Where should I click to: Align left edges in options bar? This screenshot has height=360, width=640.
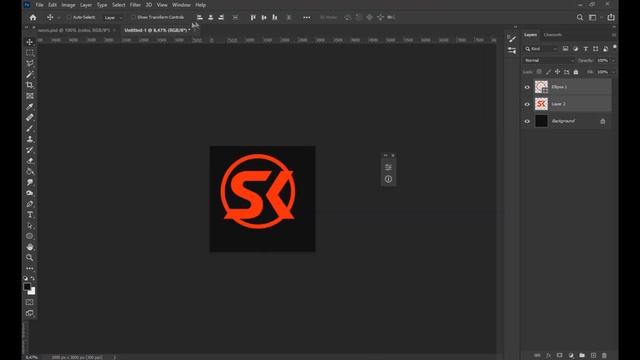point(200,18)
